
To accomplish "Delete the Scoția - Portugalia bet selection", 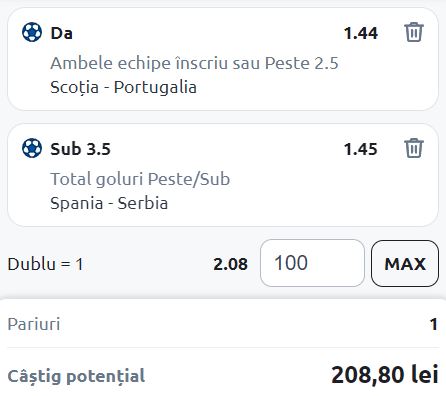I will (414, 32).
